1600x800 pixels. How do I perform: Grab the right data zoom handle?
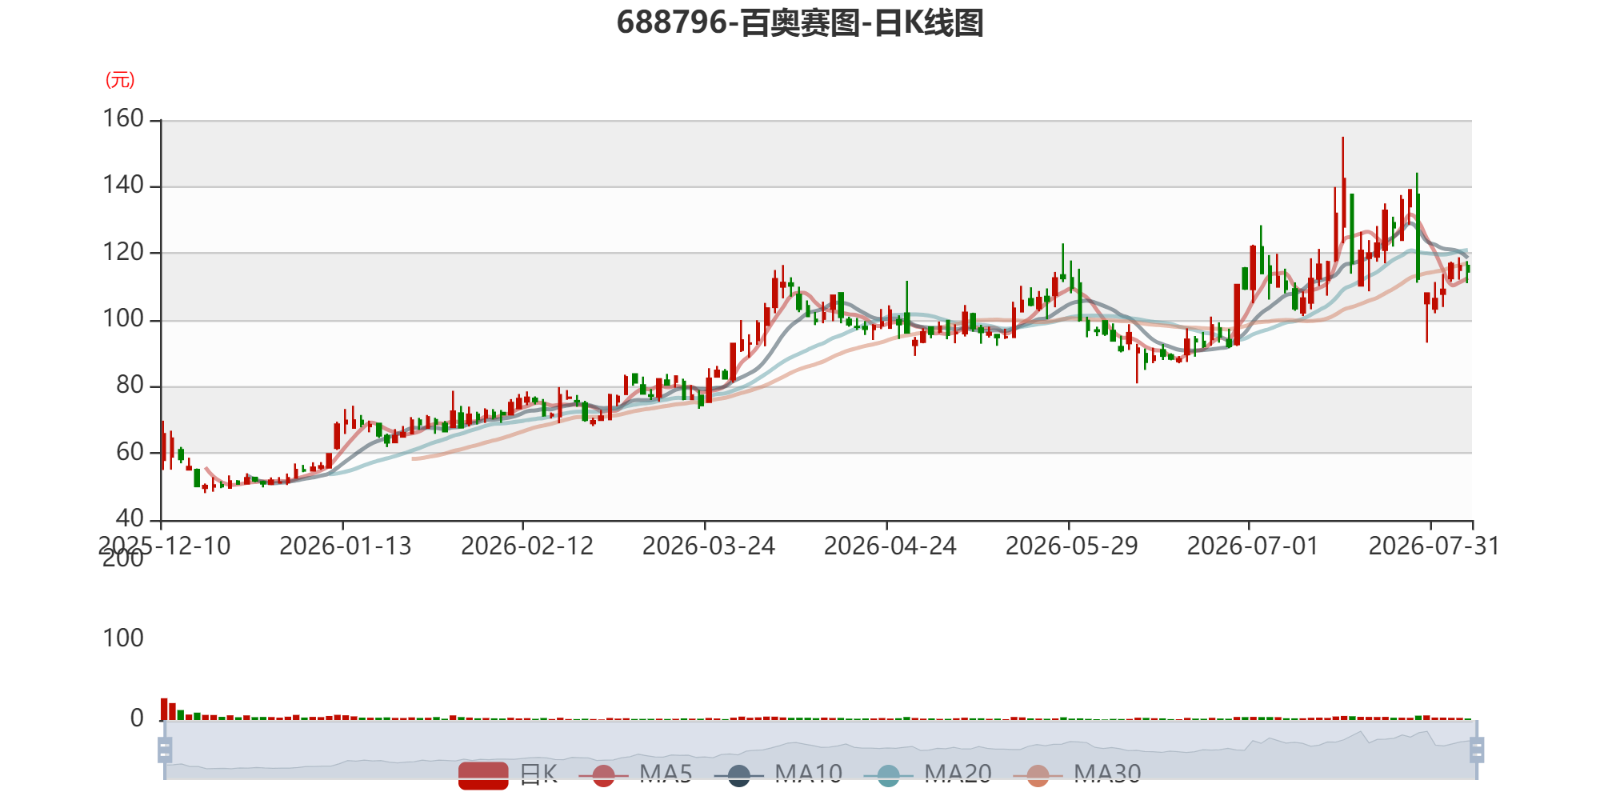1477,749
